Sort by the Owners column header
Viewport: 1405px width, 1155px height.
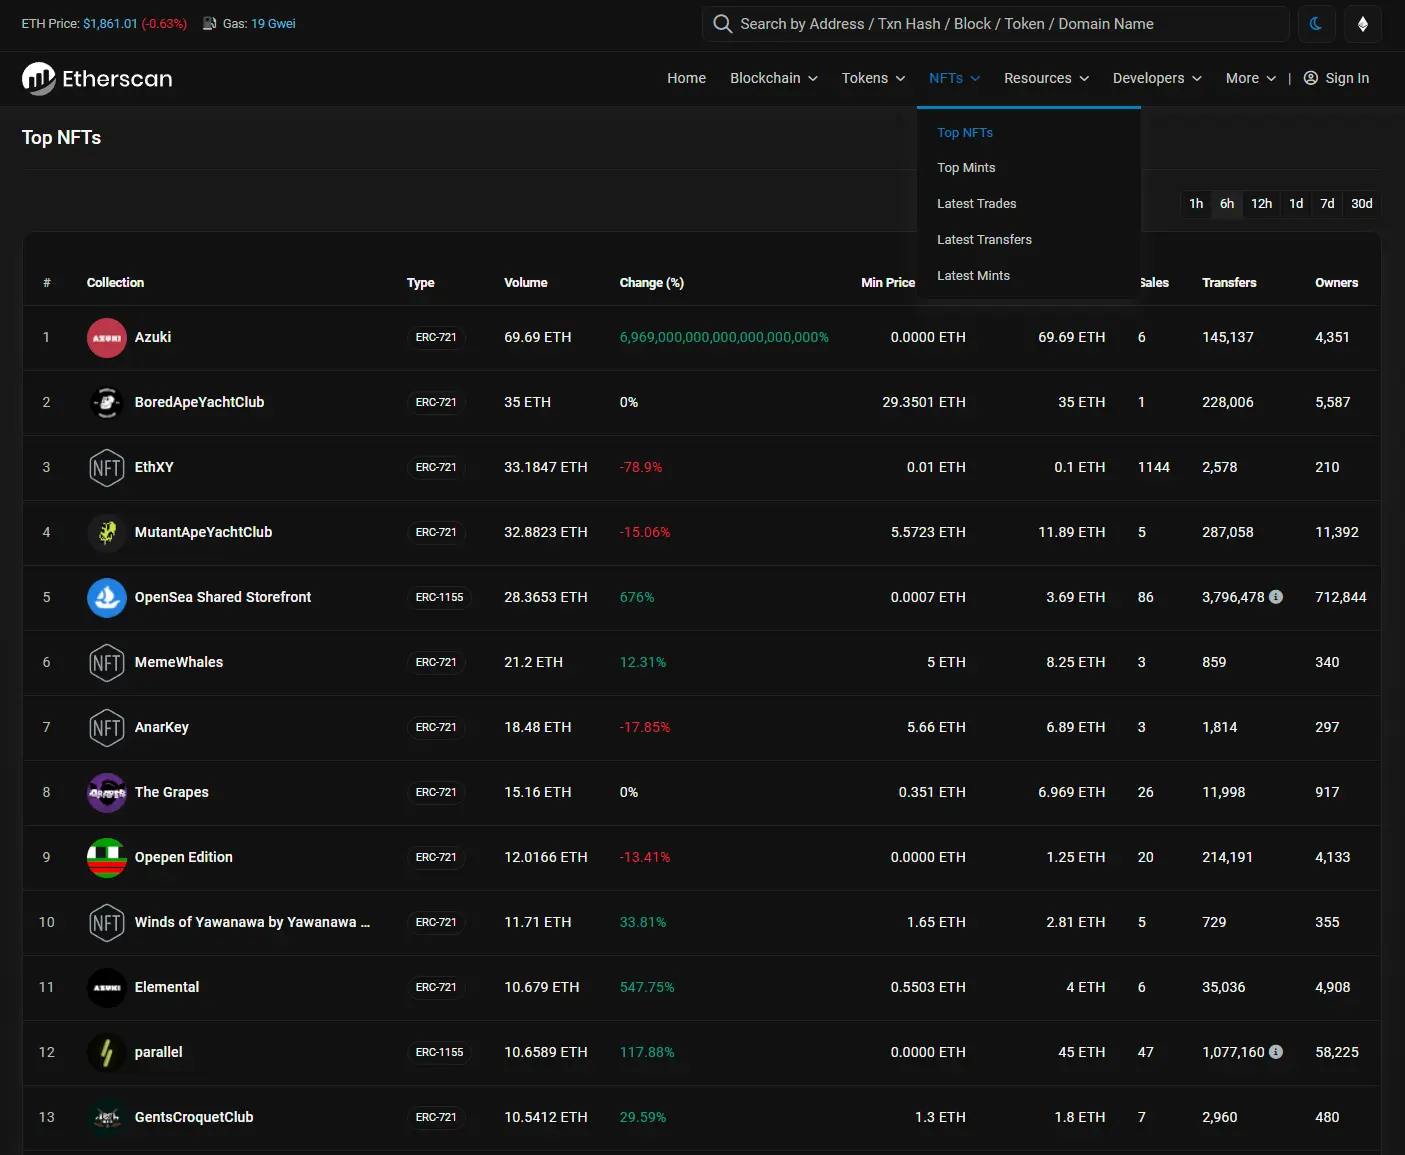click(1337, 283)
